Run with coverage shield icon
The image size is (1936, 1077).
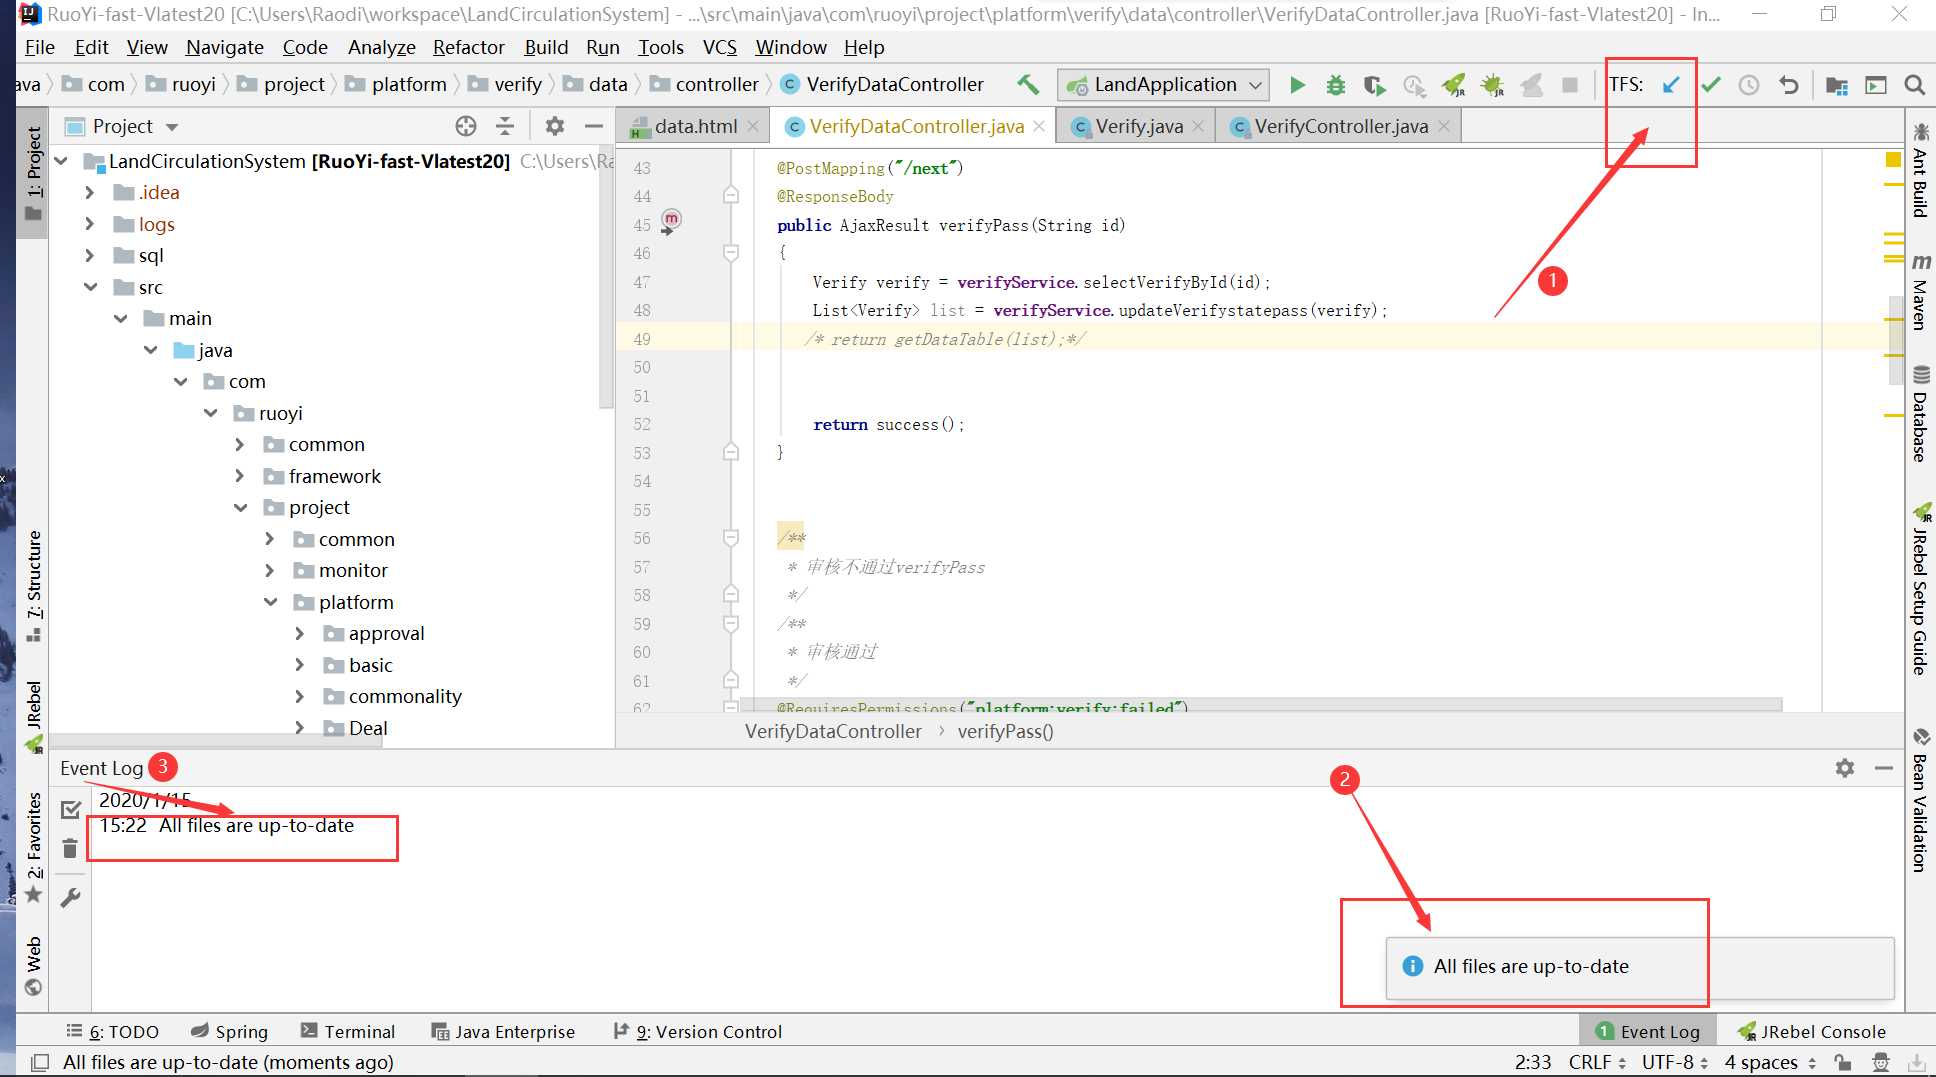click(1374, 85)
